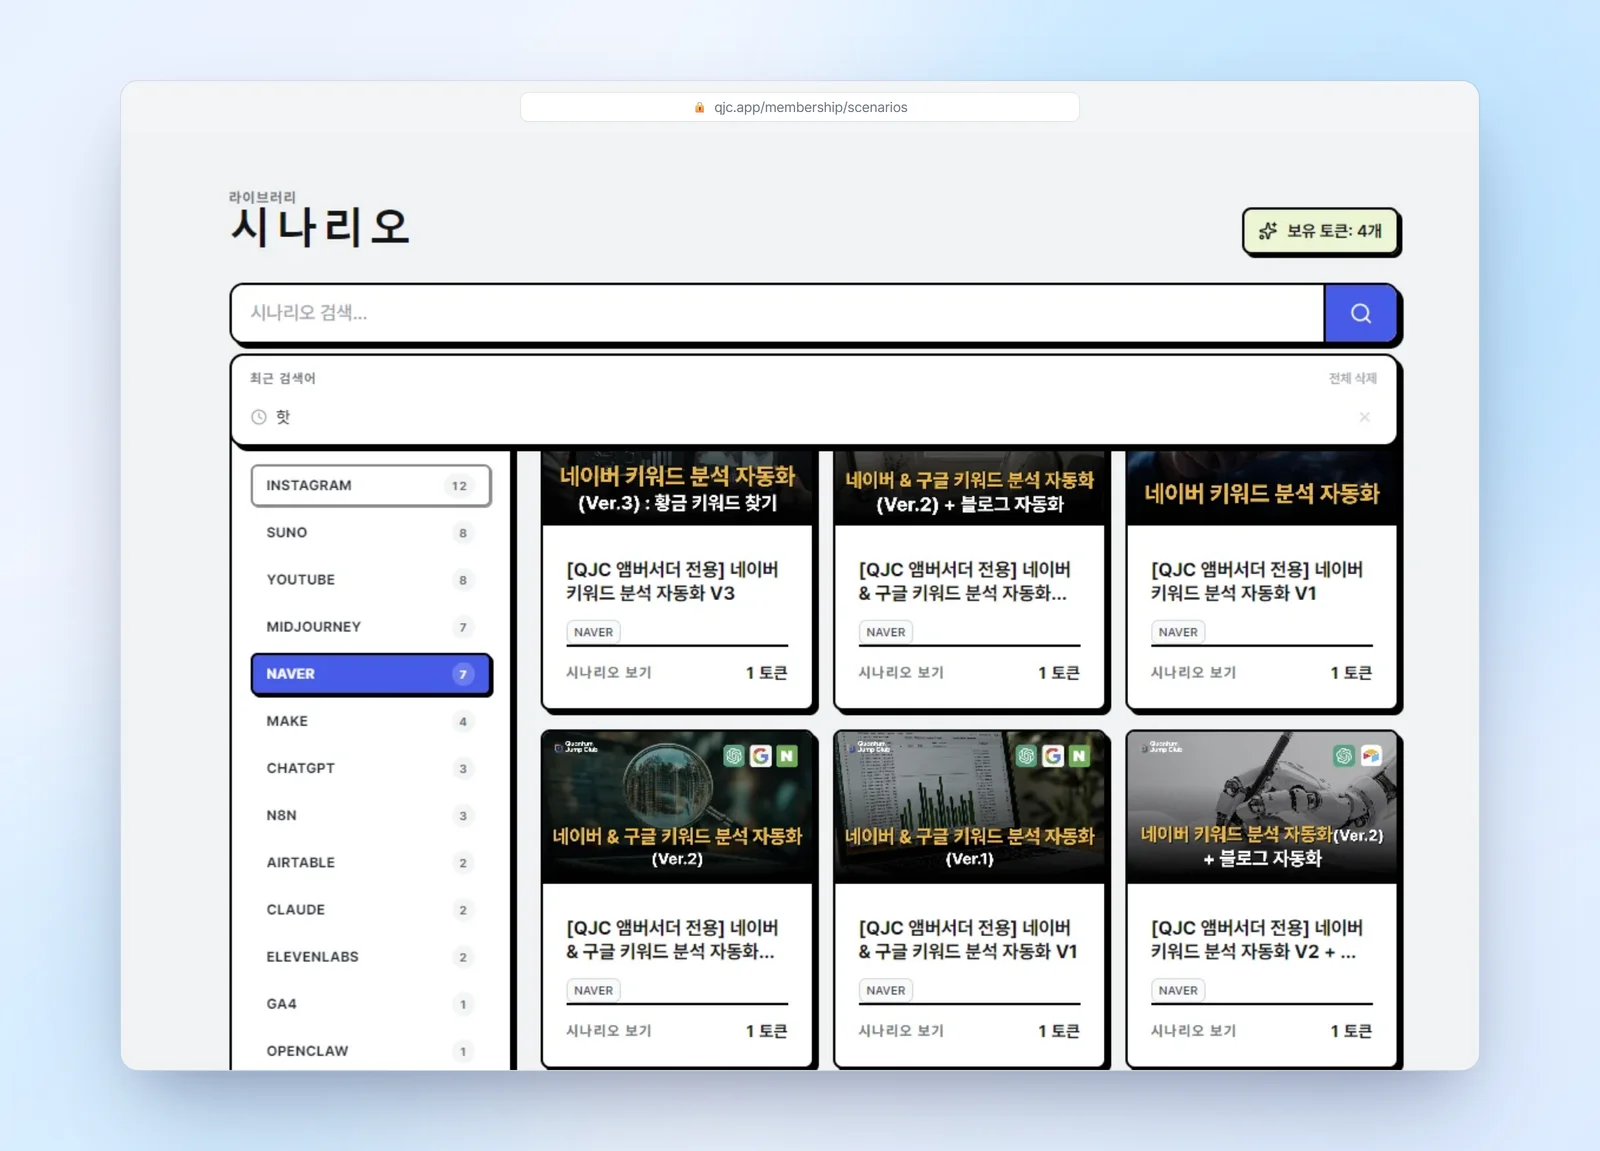Click the Naver N icon on the (Ver.1) thumbnail
Viewport: 1600px width, 1151px height.
tap(1079, 756)
